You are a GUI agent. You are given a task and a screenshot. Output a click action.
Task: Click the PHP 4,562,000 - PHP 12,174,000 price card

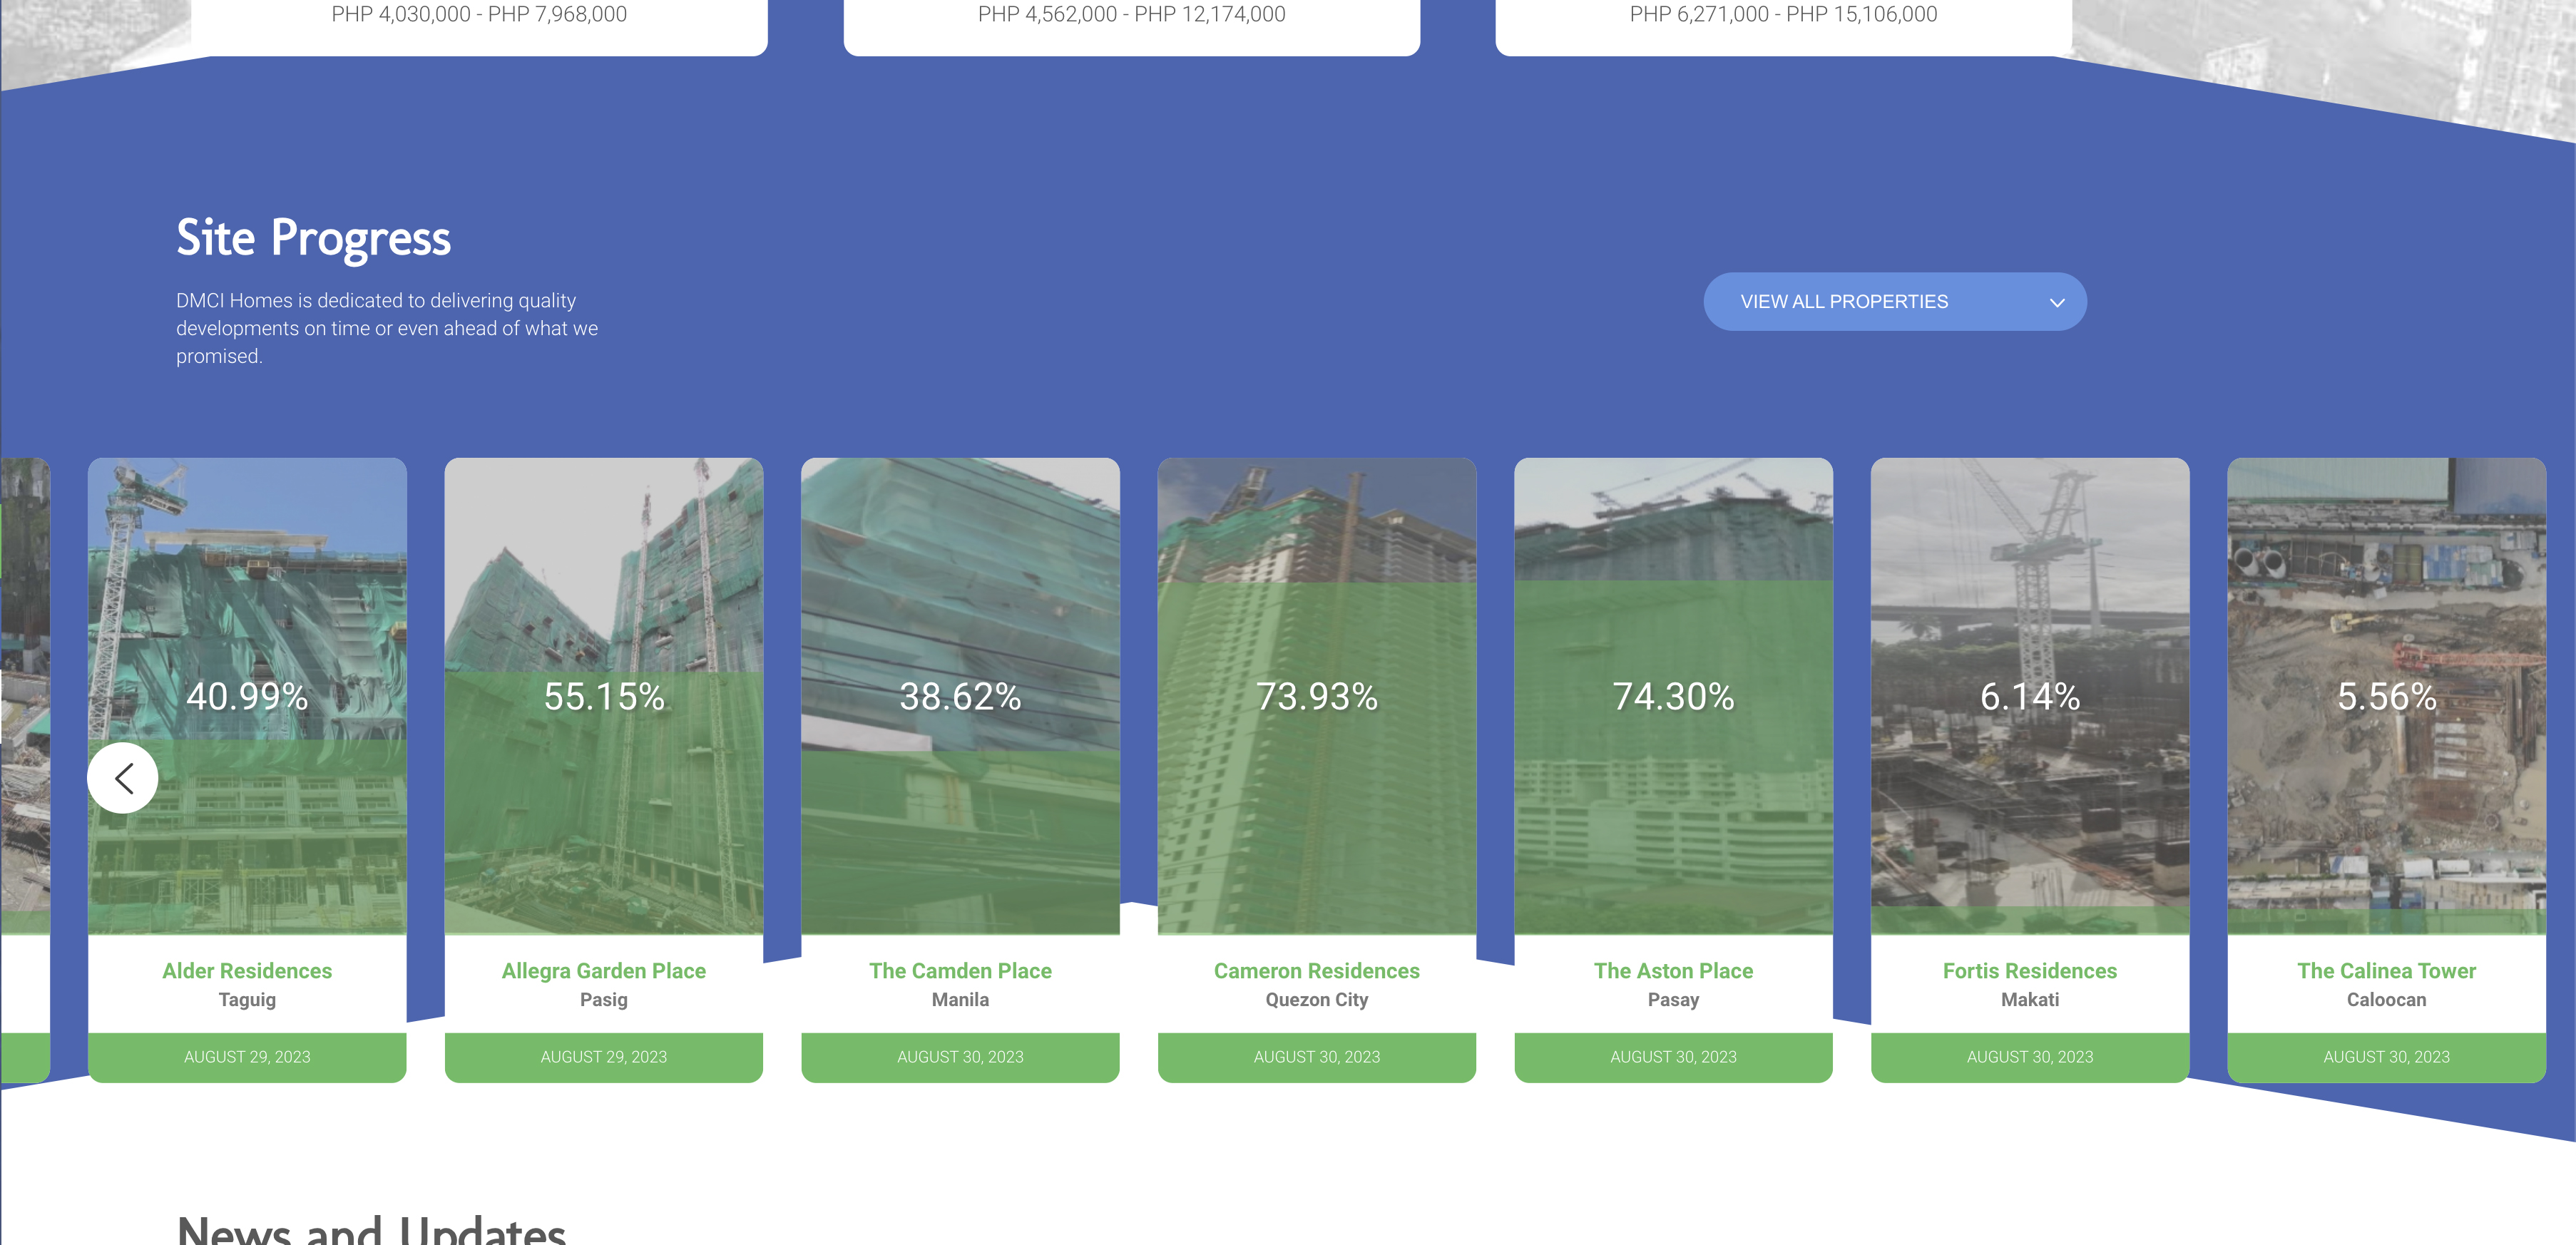(1131, 20)
